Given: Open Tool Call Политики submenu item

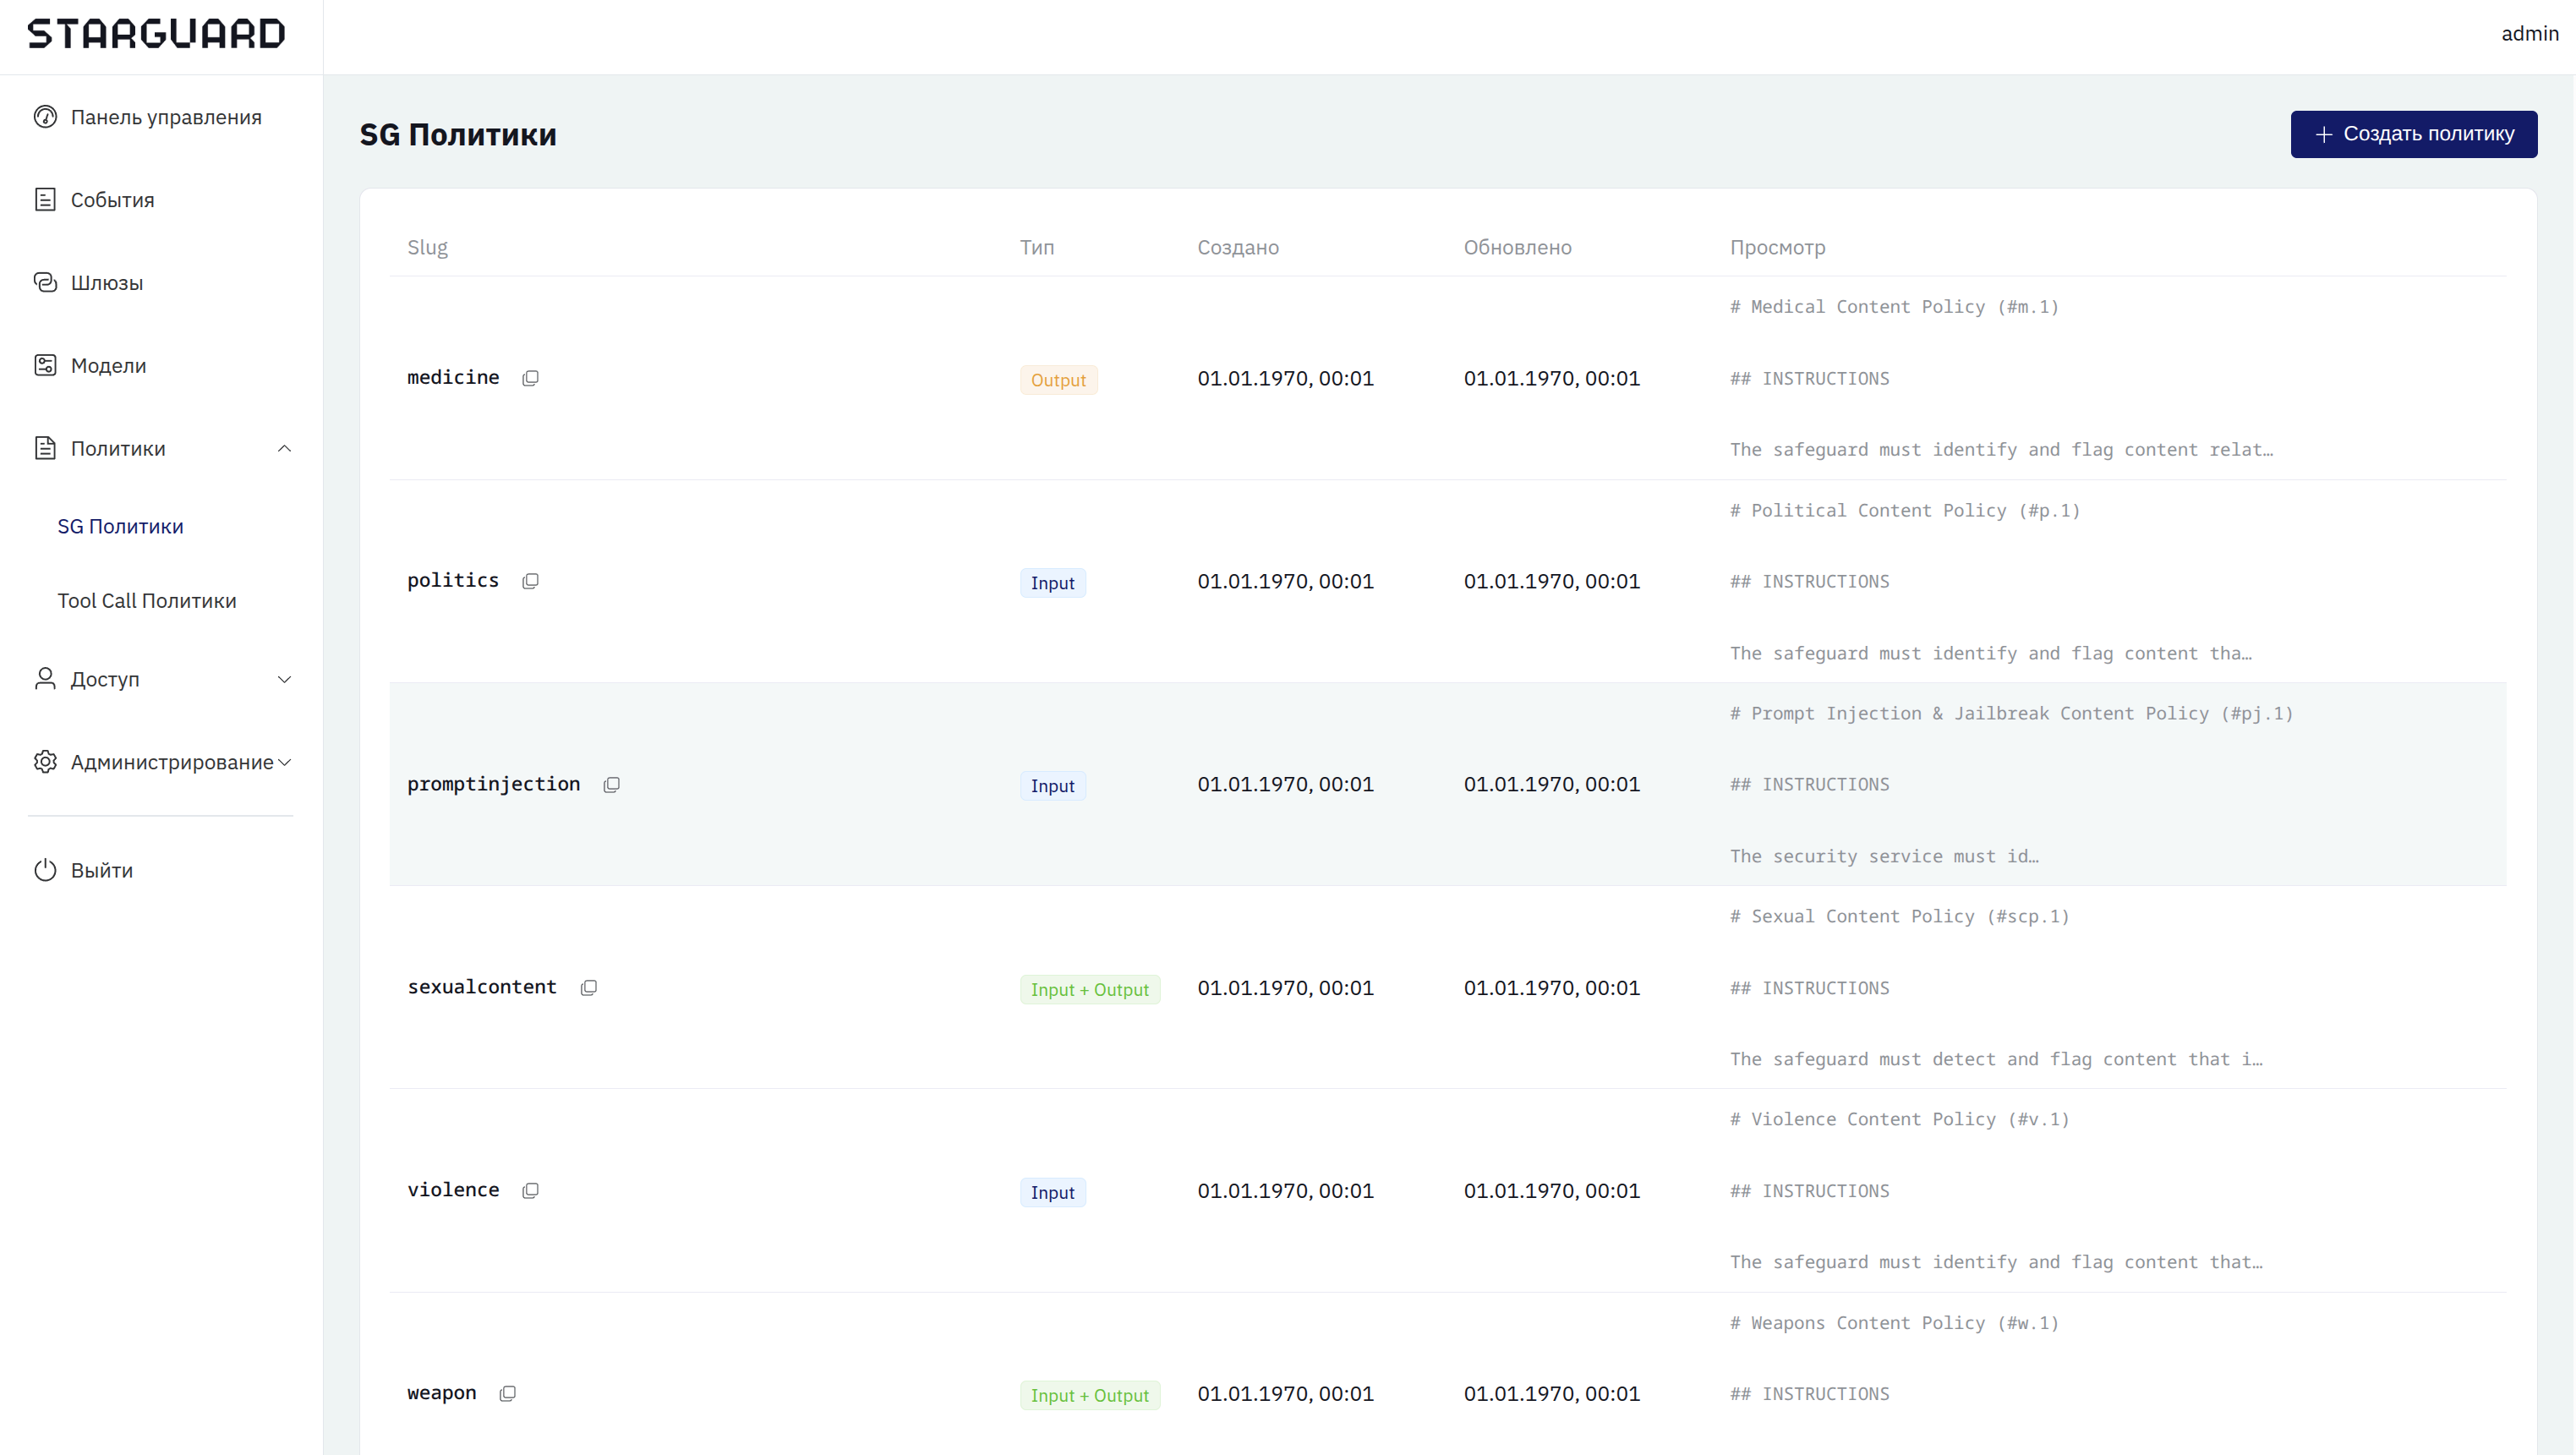Looking at the screenshot, I should (x=147, y=601).
